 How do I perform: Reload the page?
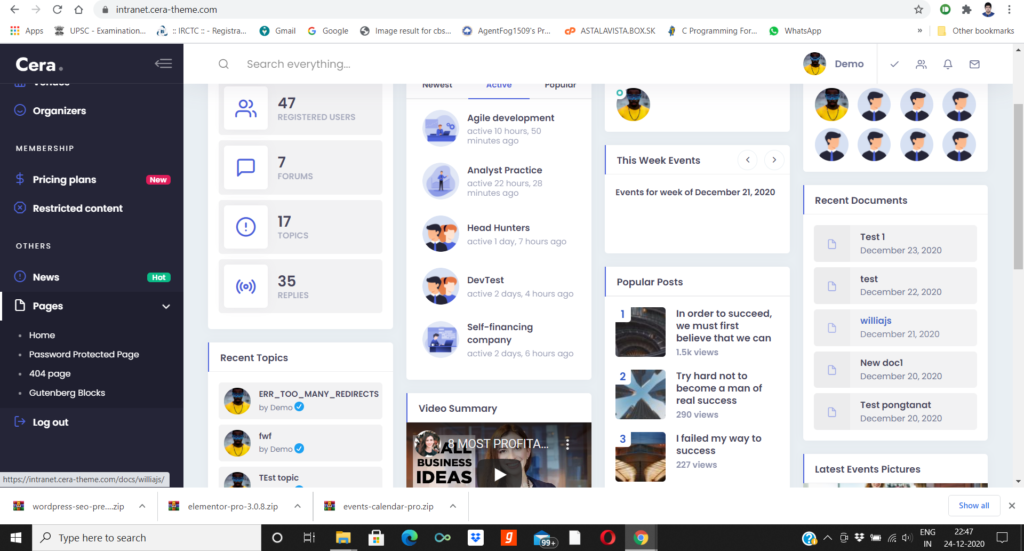pos(57,9)
